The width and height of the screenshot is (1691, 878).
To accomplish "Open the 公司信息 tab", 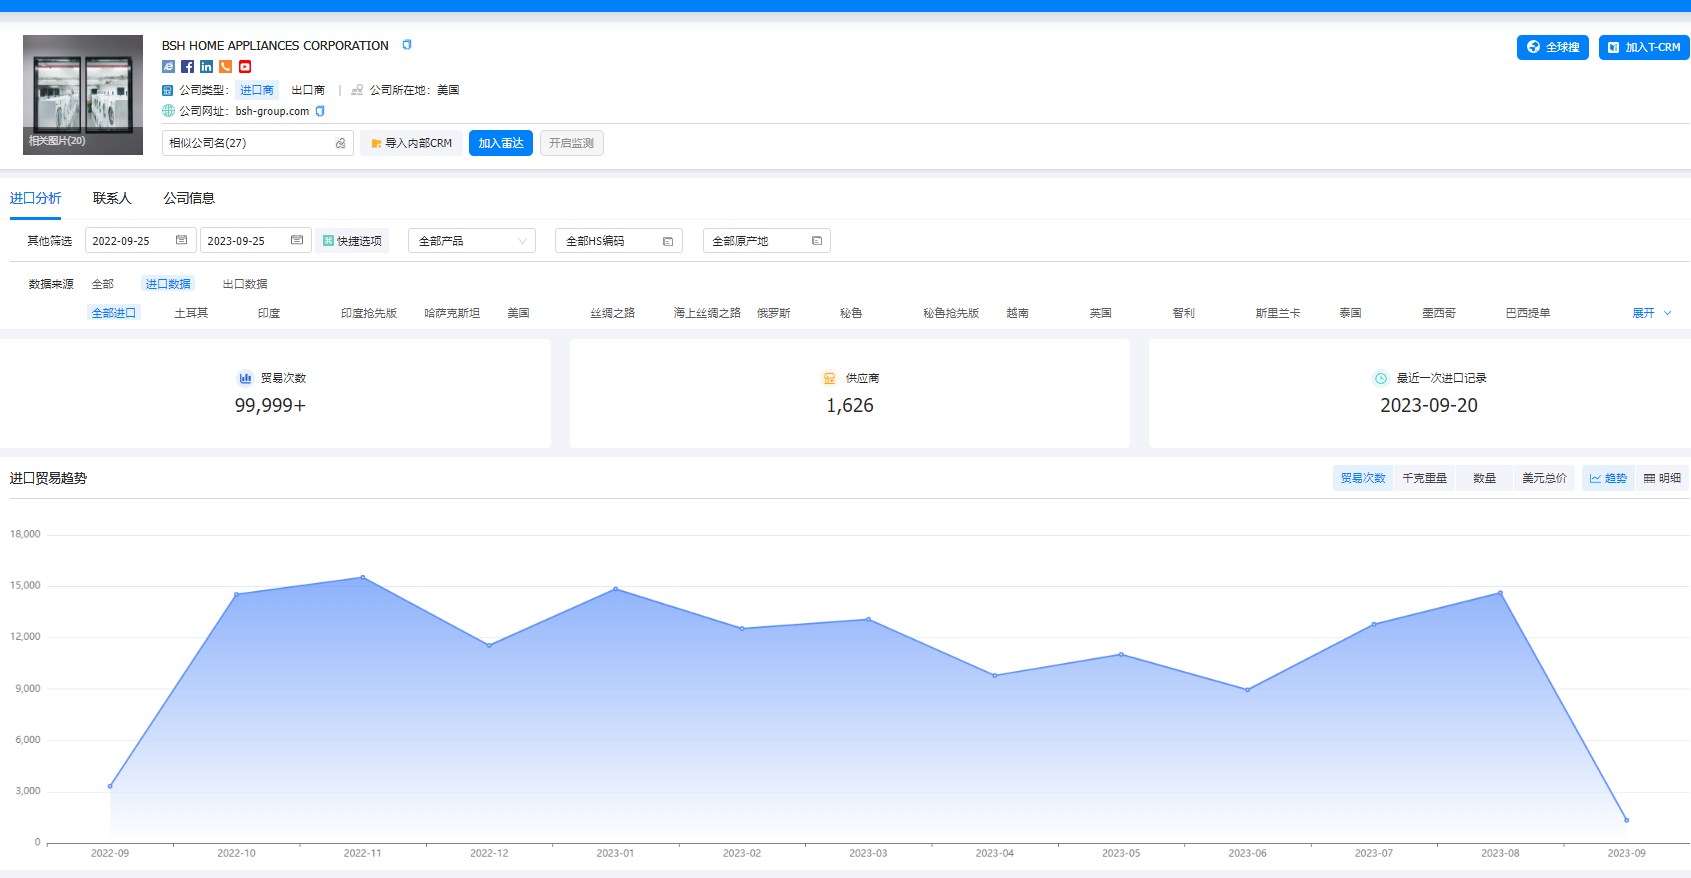I will (x=189, y=198).
